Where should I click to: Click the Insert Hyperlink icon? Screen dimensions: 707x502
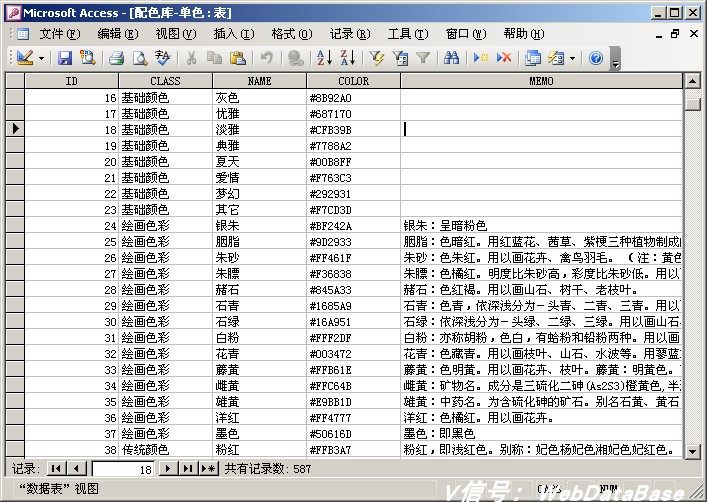coord(295,58)
